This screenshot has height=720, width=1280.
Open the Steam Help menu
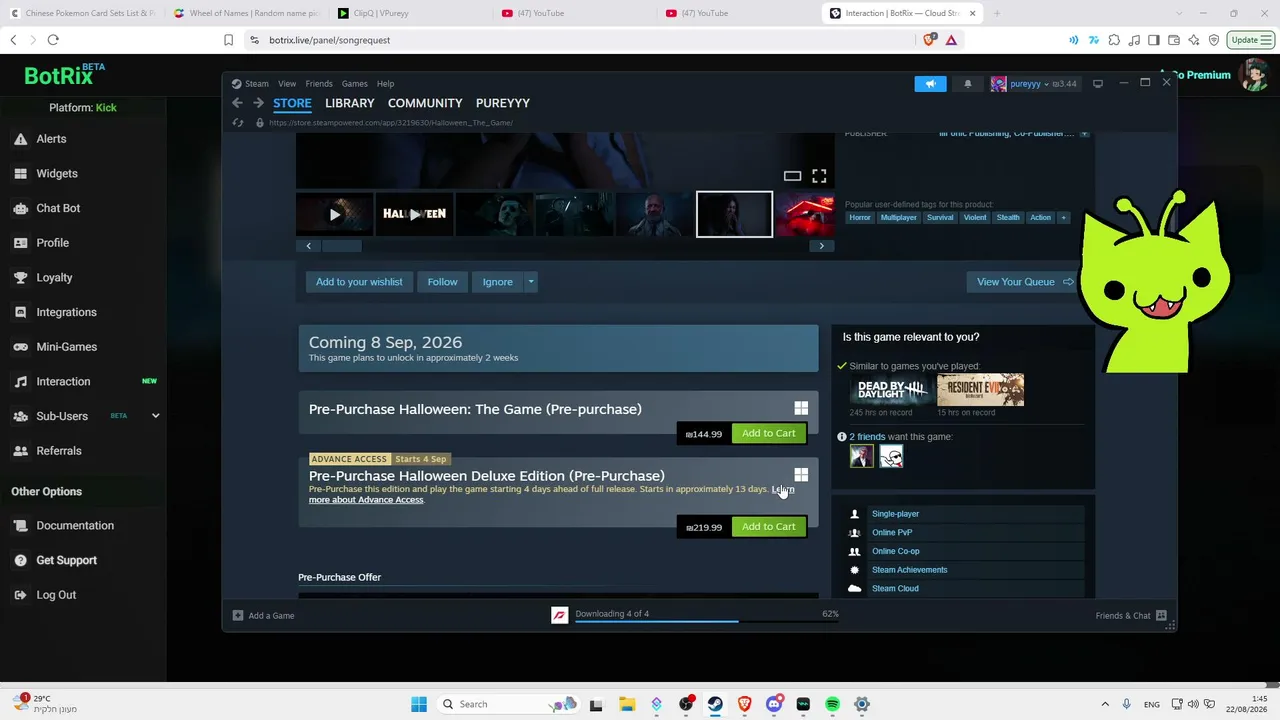point(385,84)
